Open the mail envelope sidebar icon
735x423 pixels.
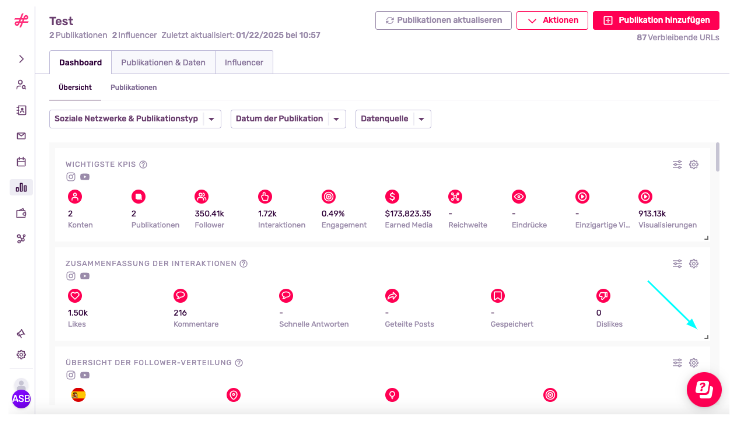(x=21, y=136)
